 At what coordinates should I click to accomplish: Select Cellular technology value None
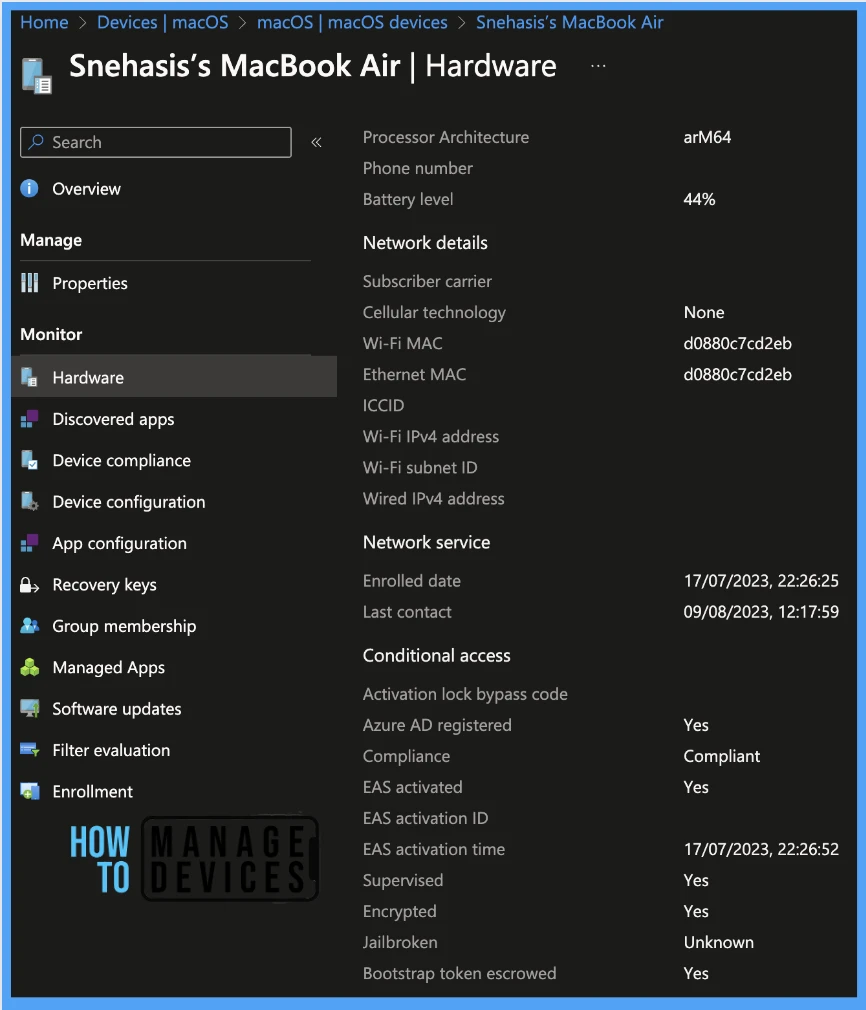pos(704,312)
